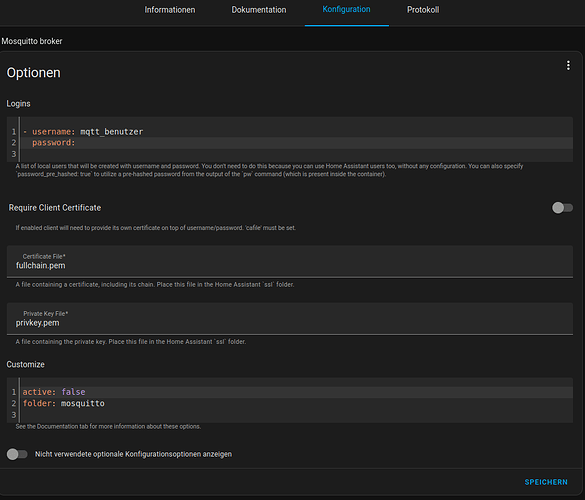Click the Optionen heading
Screen dimensions: 585x500
tap(33, 73)
